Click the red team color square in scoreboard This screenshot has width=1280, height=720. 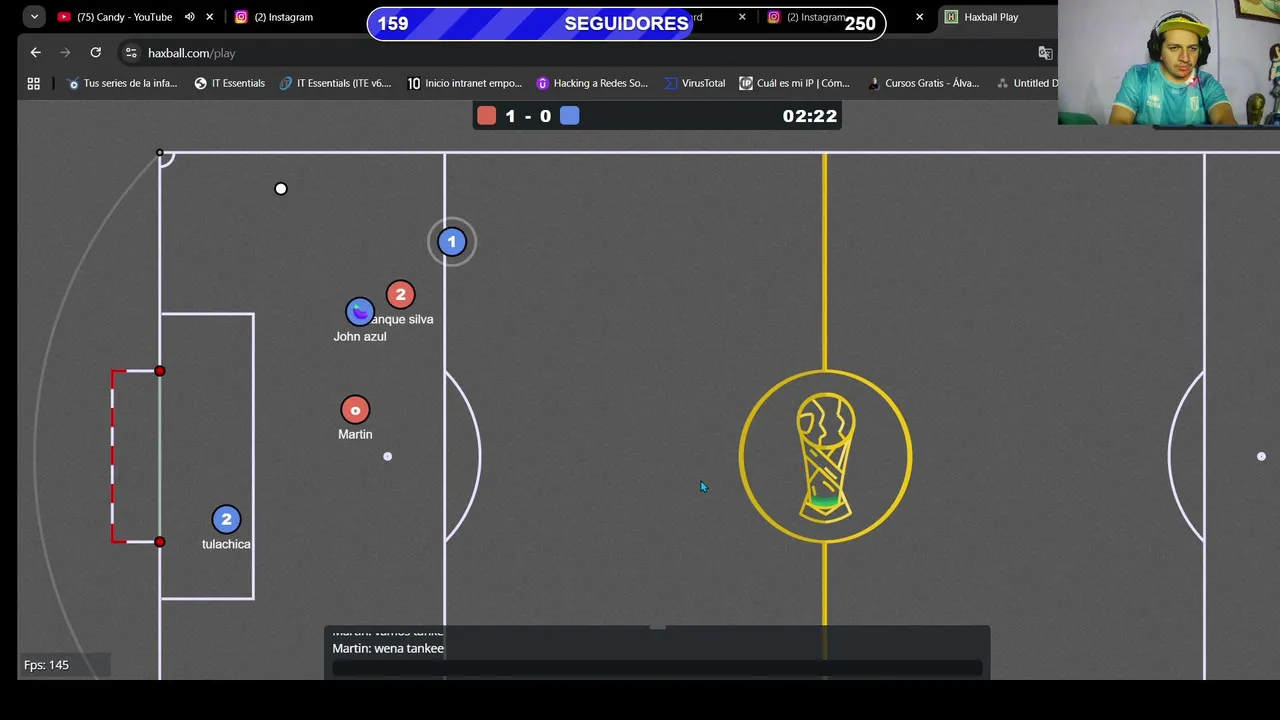coord(487,116)
